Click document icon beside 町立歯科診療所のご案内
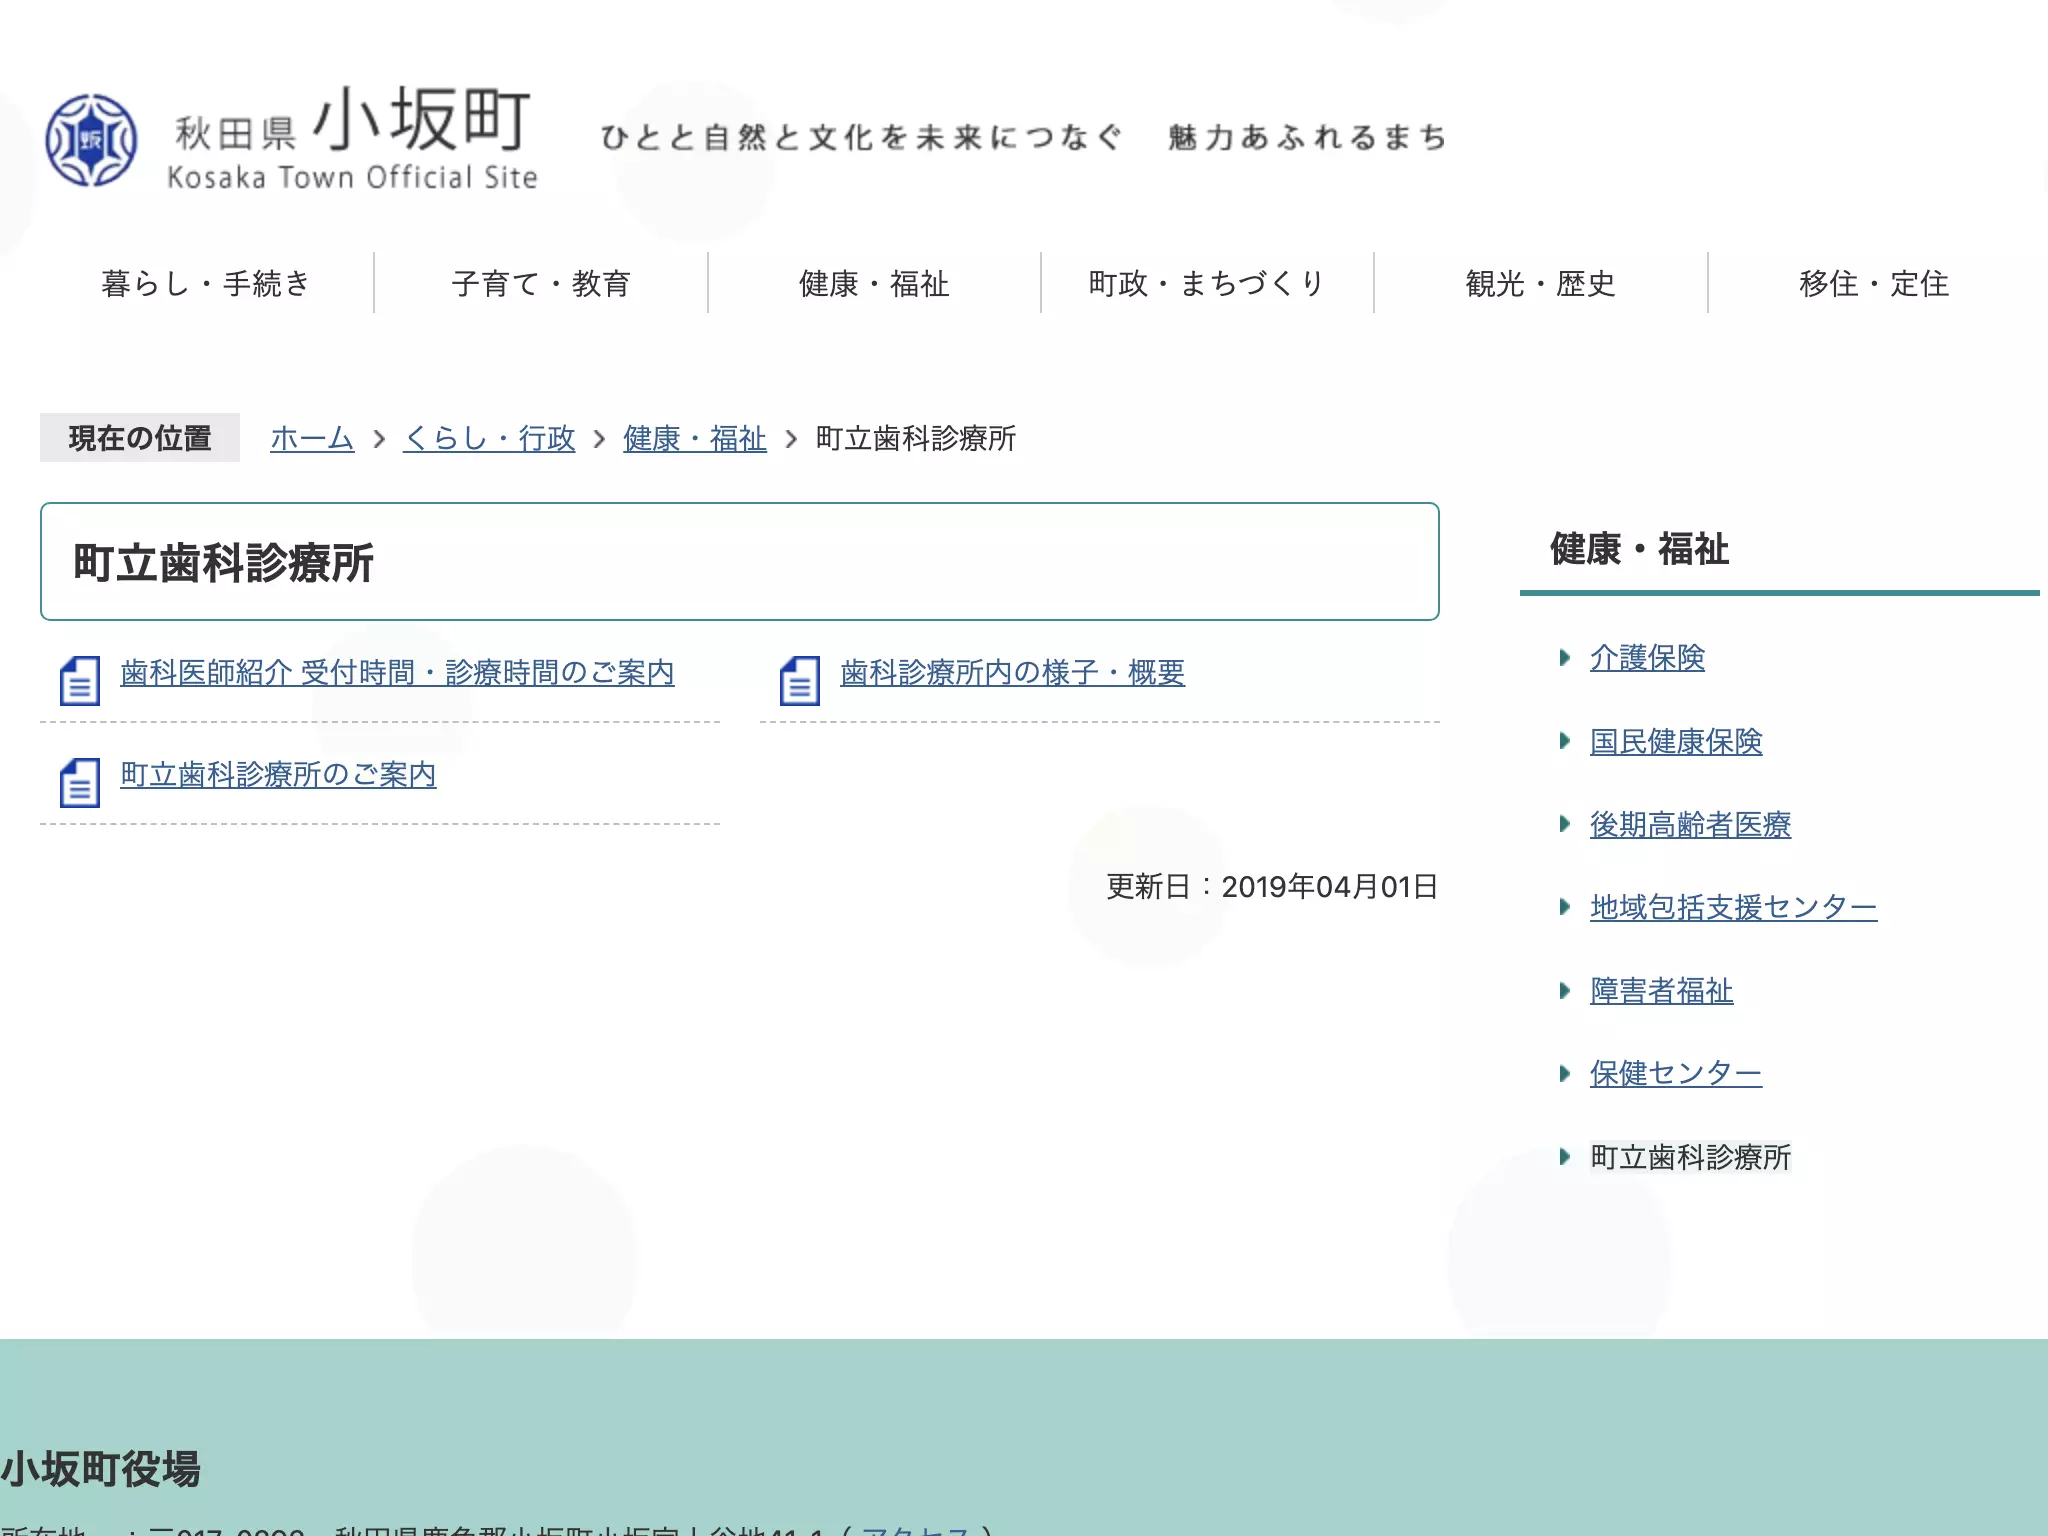This screenshot has height=1536, width=2048. 80,782
